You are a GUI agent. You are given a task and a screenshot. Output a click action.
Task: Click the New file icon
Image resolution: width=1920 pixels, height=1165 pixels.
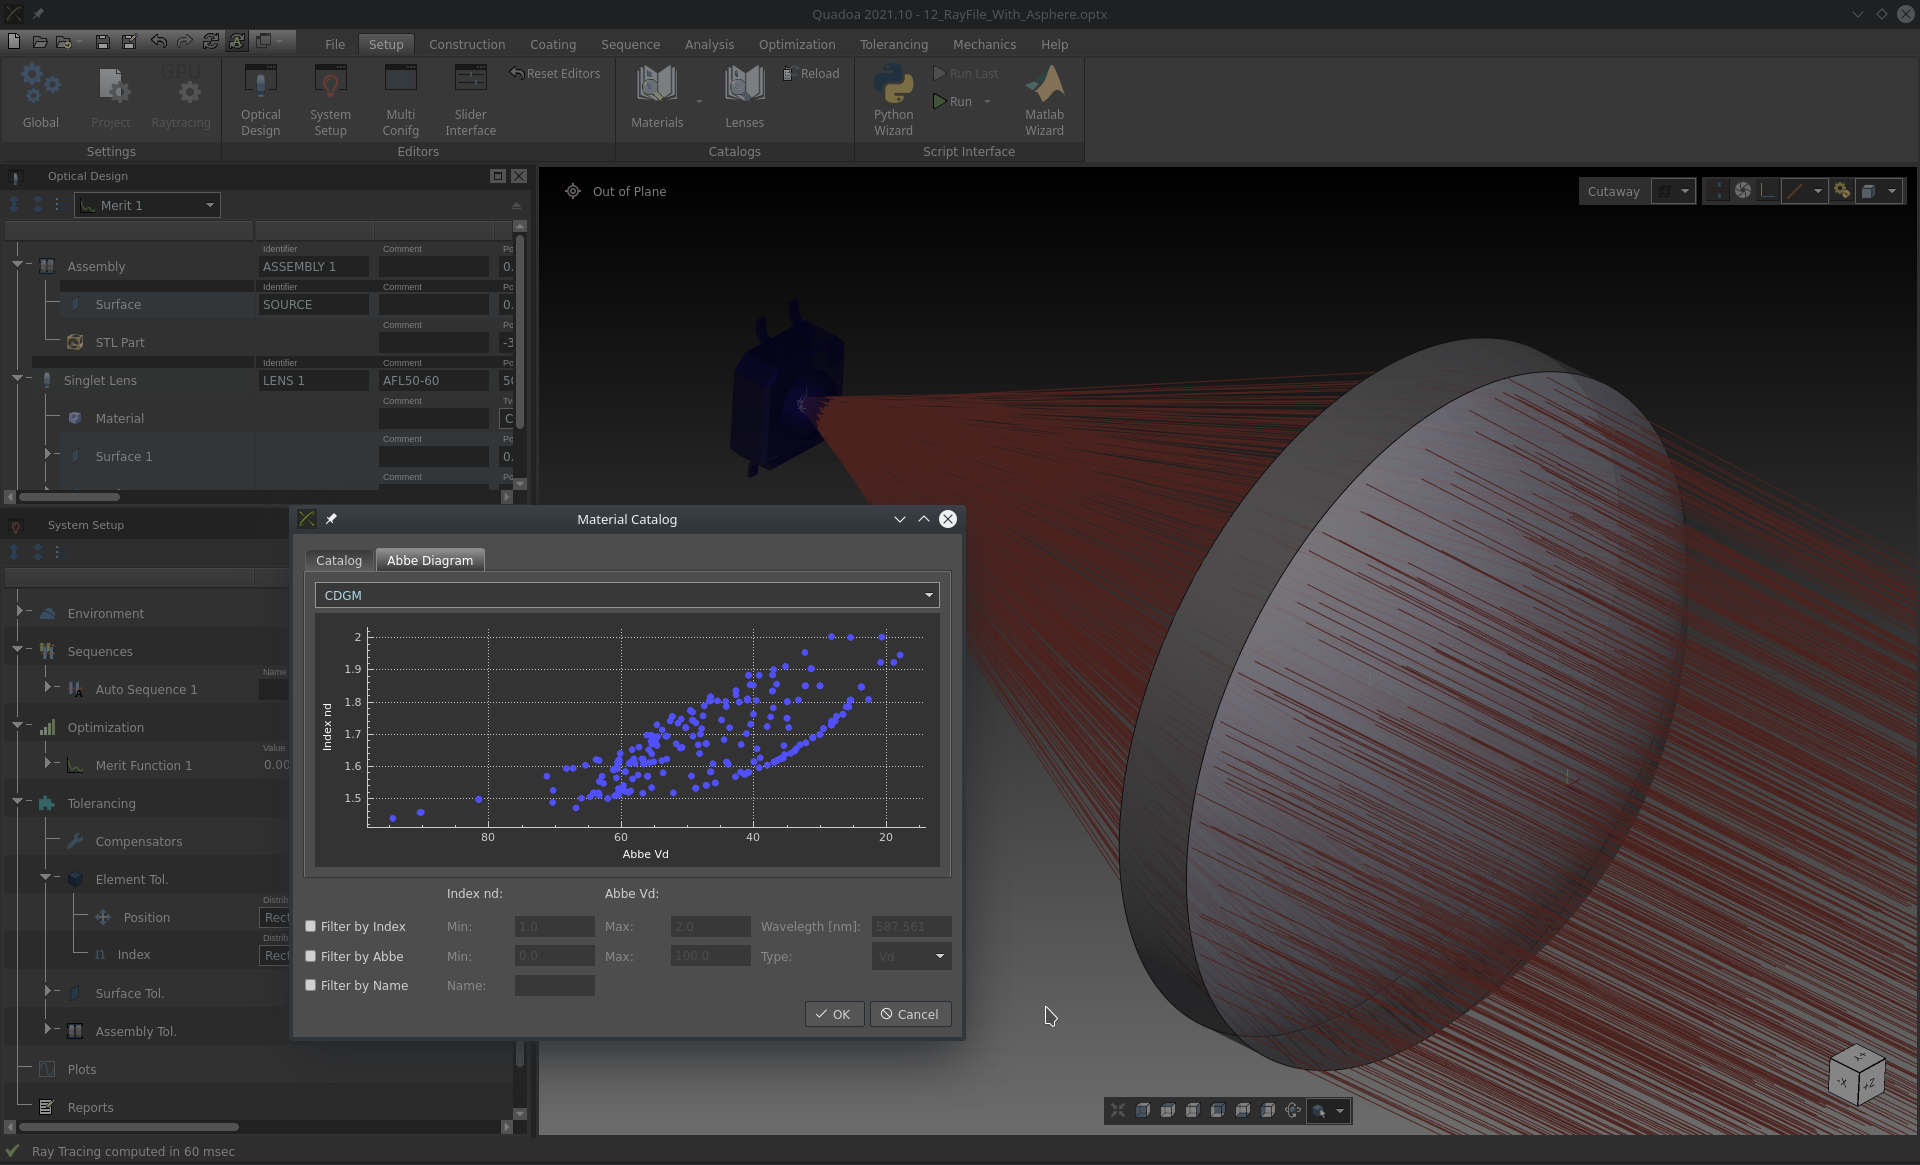(14, 41)
